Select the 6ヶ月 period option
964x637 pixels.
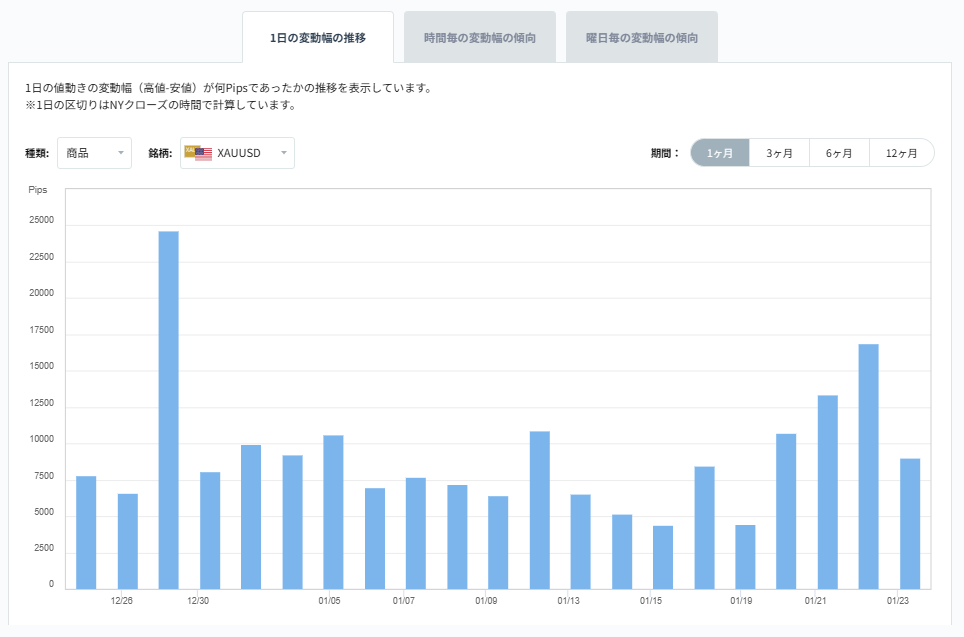(x=839, y=152)
